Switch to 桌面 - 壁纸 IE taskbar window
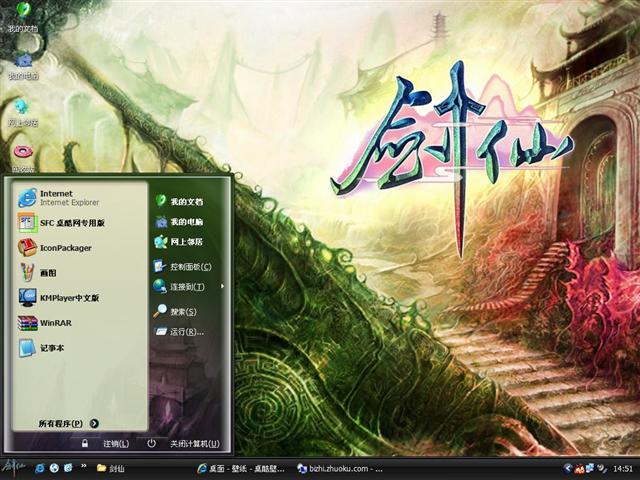640x480 pixels. coord(242,468)
